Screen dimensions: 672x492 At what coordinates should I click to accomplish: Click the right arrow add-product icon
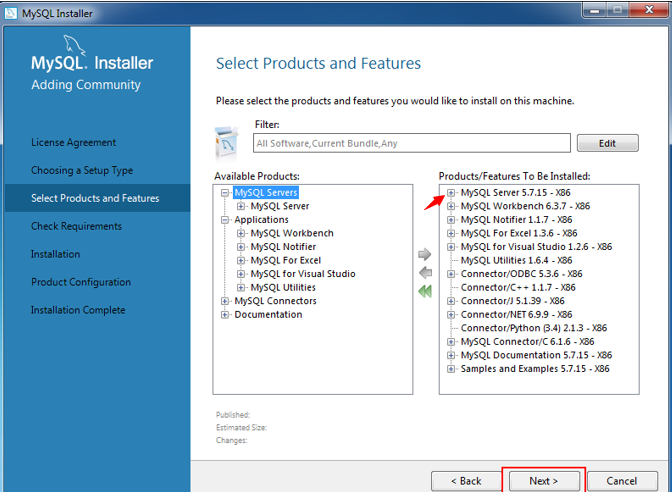click(424, 254)
